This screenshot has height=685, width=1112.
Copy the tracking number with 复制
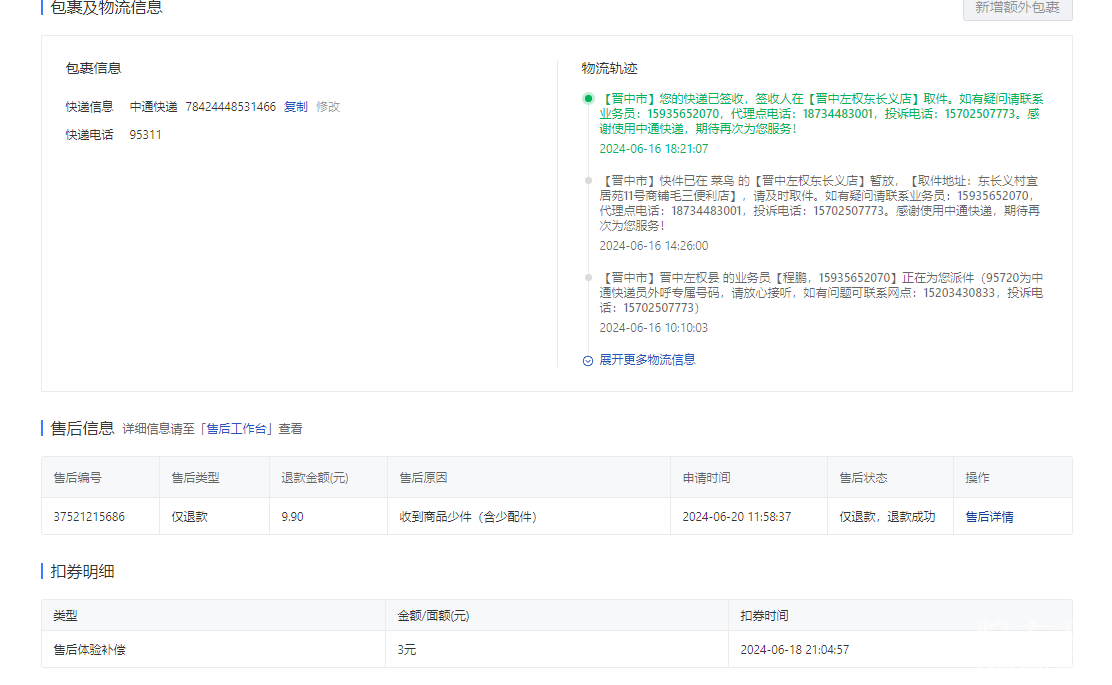click(x=296, y=107)
